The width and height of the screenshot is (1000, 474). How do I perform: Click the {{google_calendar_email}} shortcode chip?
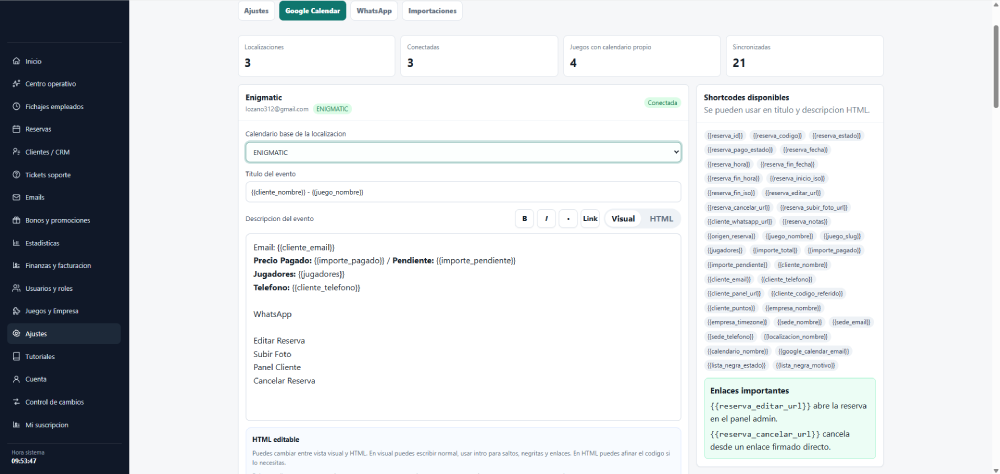tap(813, 351)
